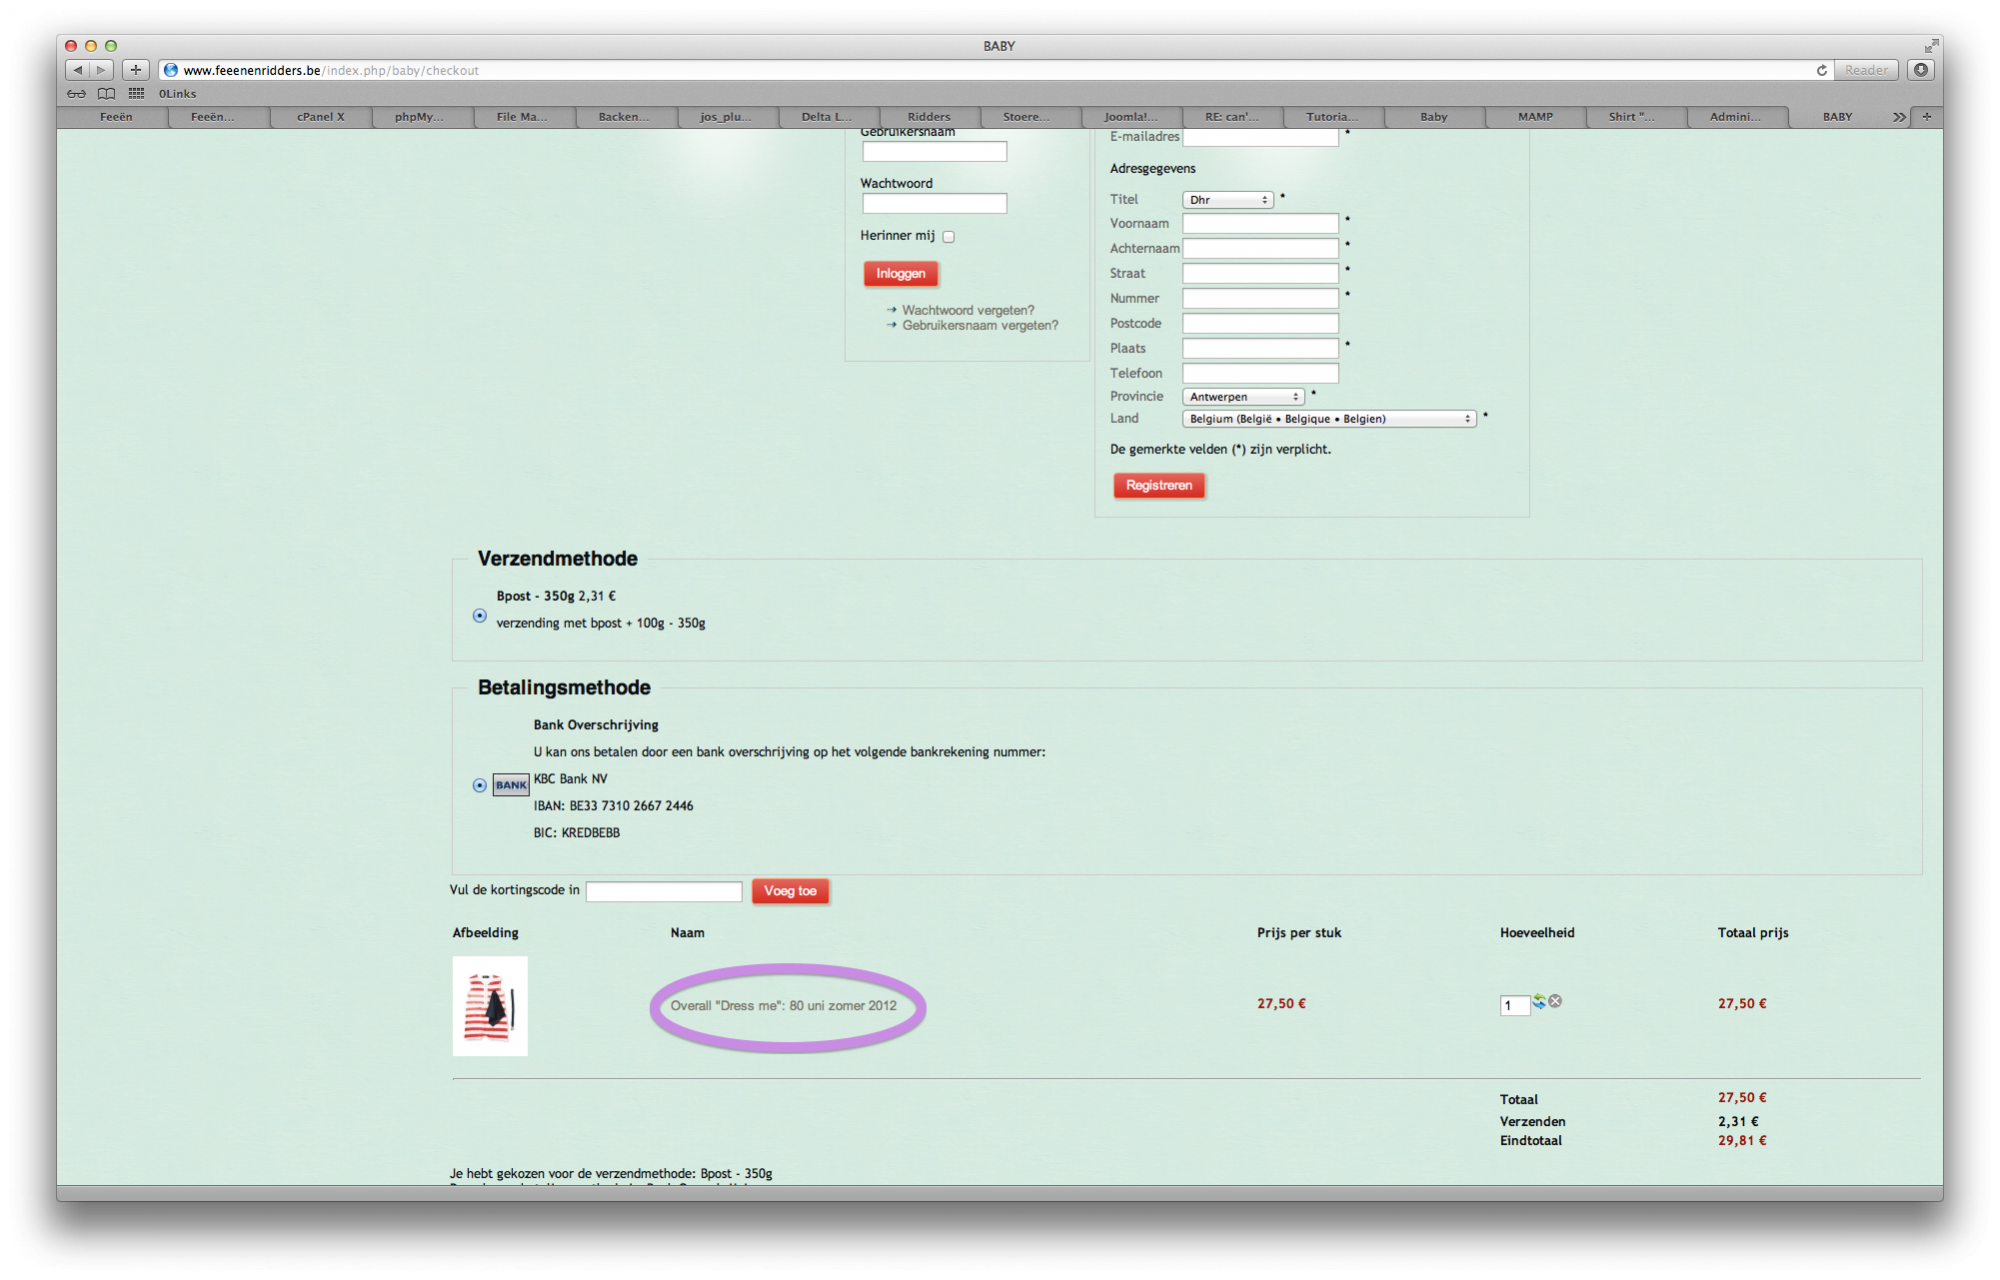
Task: Click the Postcode input field
Action: click(x=1260, y=323)
